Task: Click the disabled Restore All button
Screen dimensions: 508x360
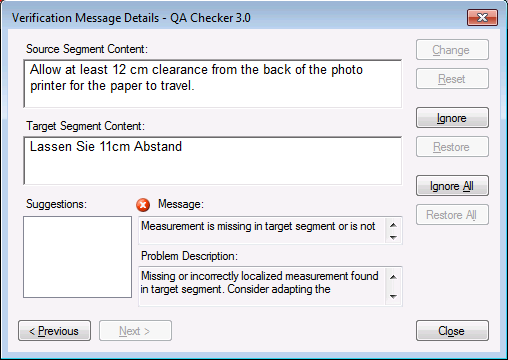Action: tap(452, 215)
